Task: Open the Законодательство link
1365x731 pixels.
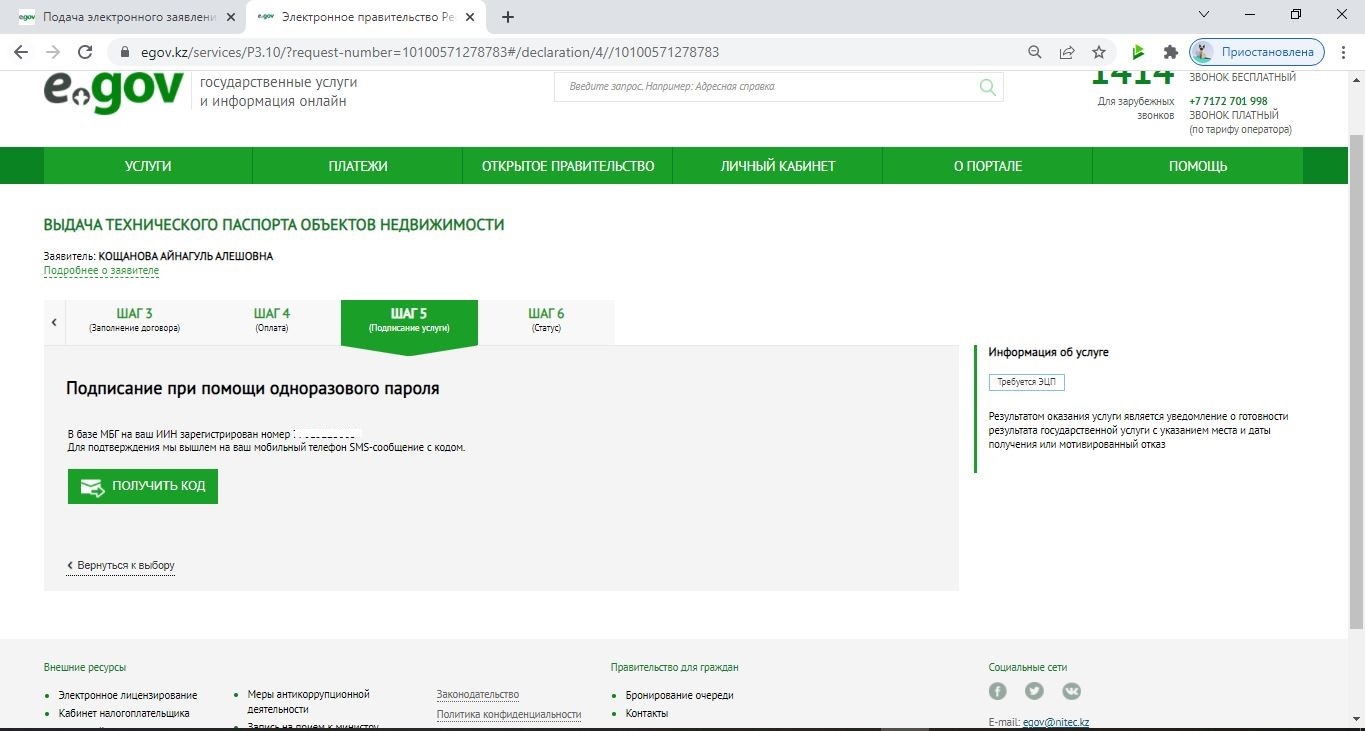Action: tap(478, 694)
